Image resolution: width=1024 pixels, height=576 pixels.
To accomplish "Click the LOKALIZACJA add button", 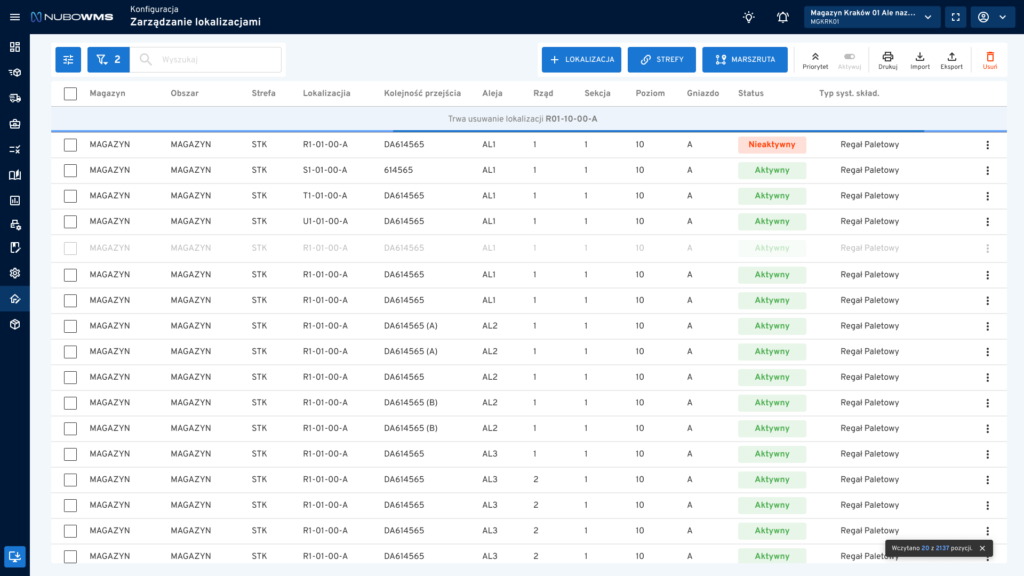I will [581, 60].
